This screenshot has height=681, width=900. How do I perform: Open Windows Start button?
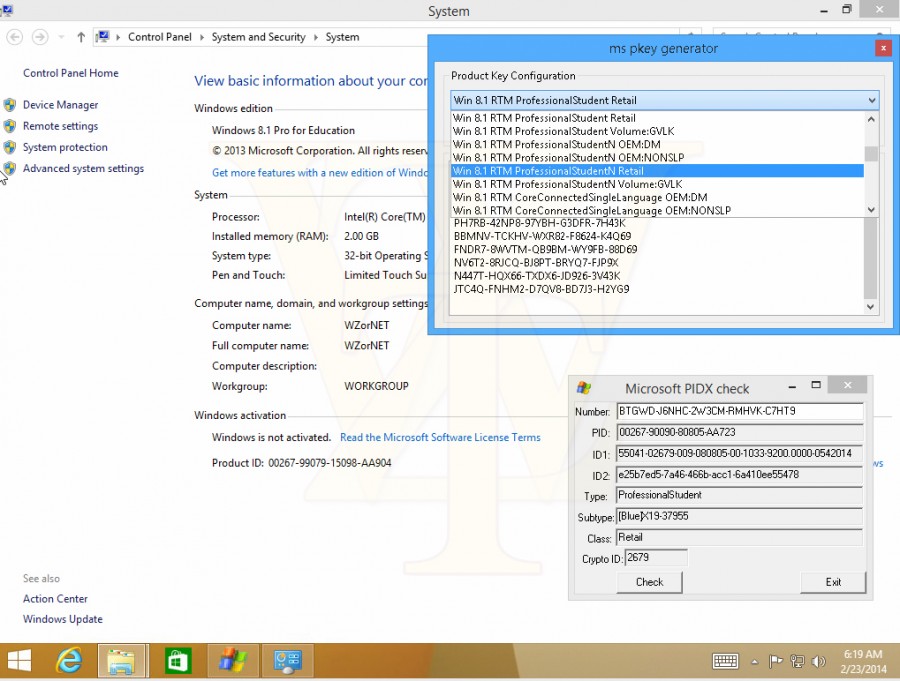tap(19, 661)
